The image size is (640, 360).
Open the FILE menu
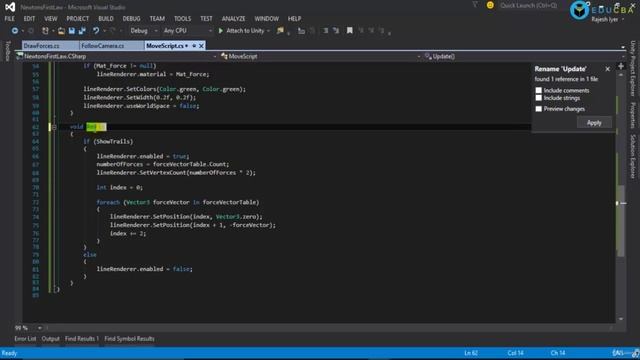(x=10, y=19)
